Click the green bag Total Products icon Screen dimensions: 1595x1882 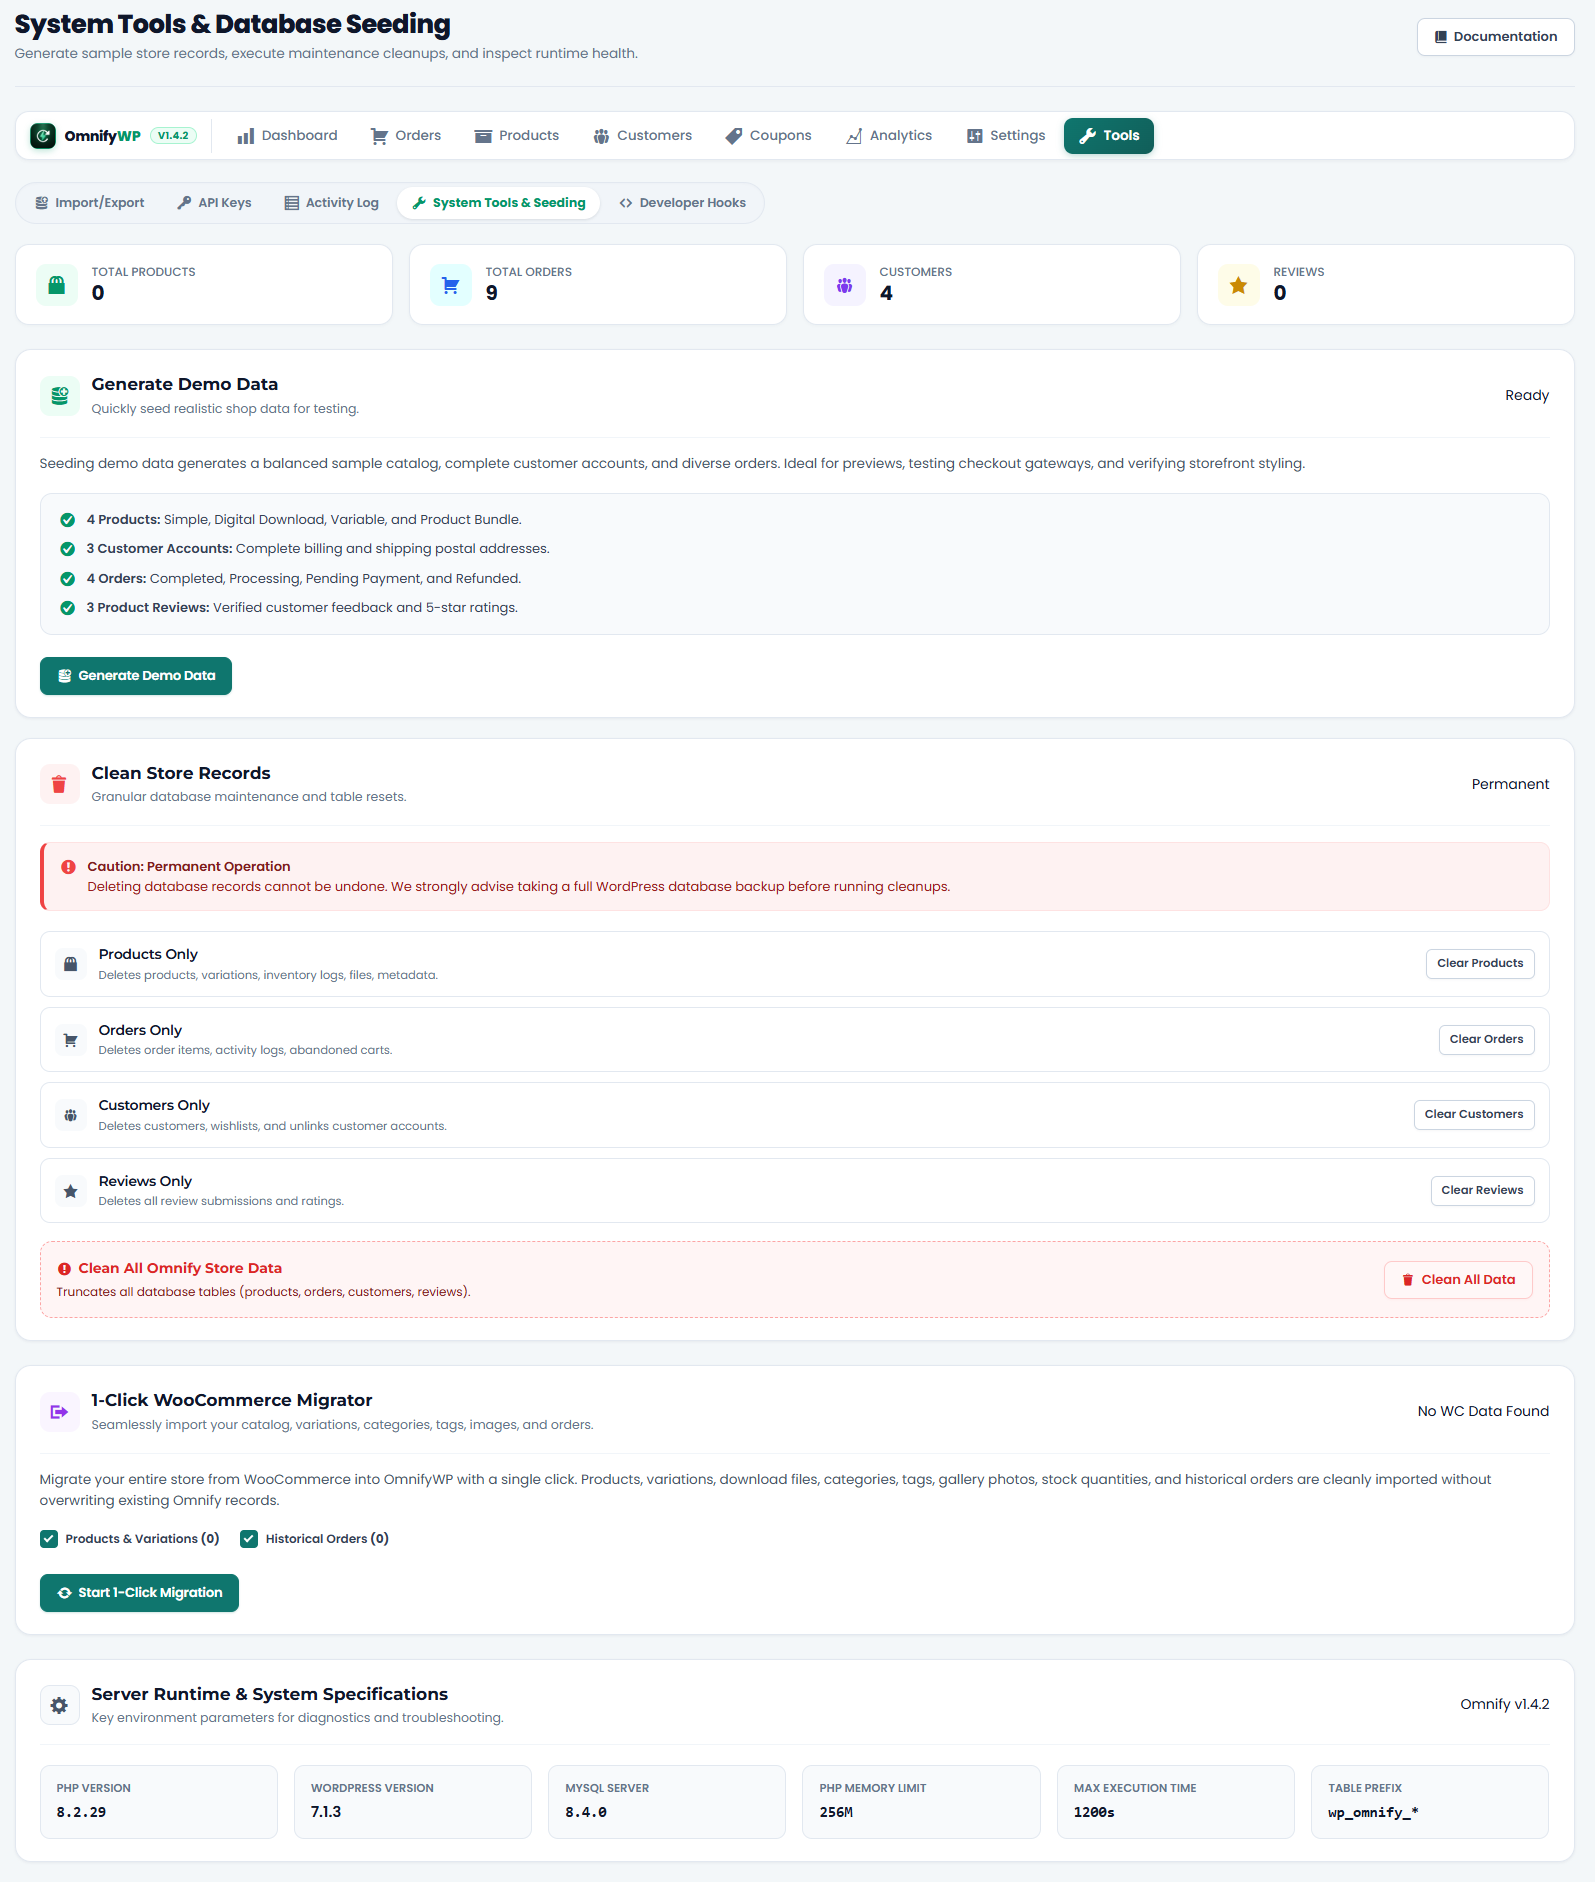57,285
